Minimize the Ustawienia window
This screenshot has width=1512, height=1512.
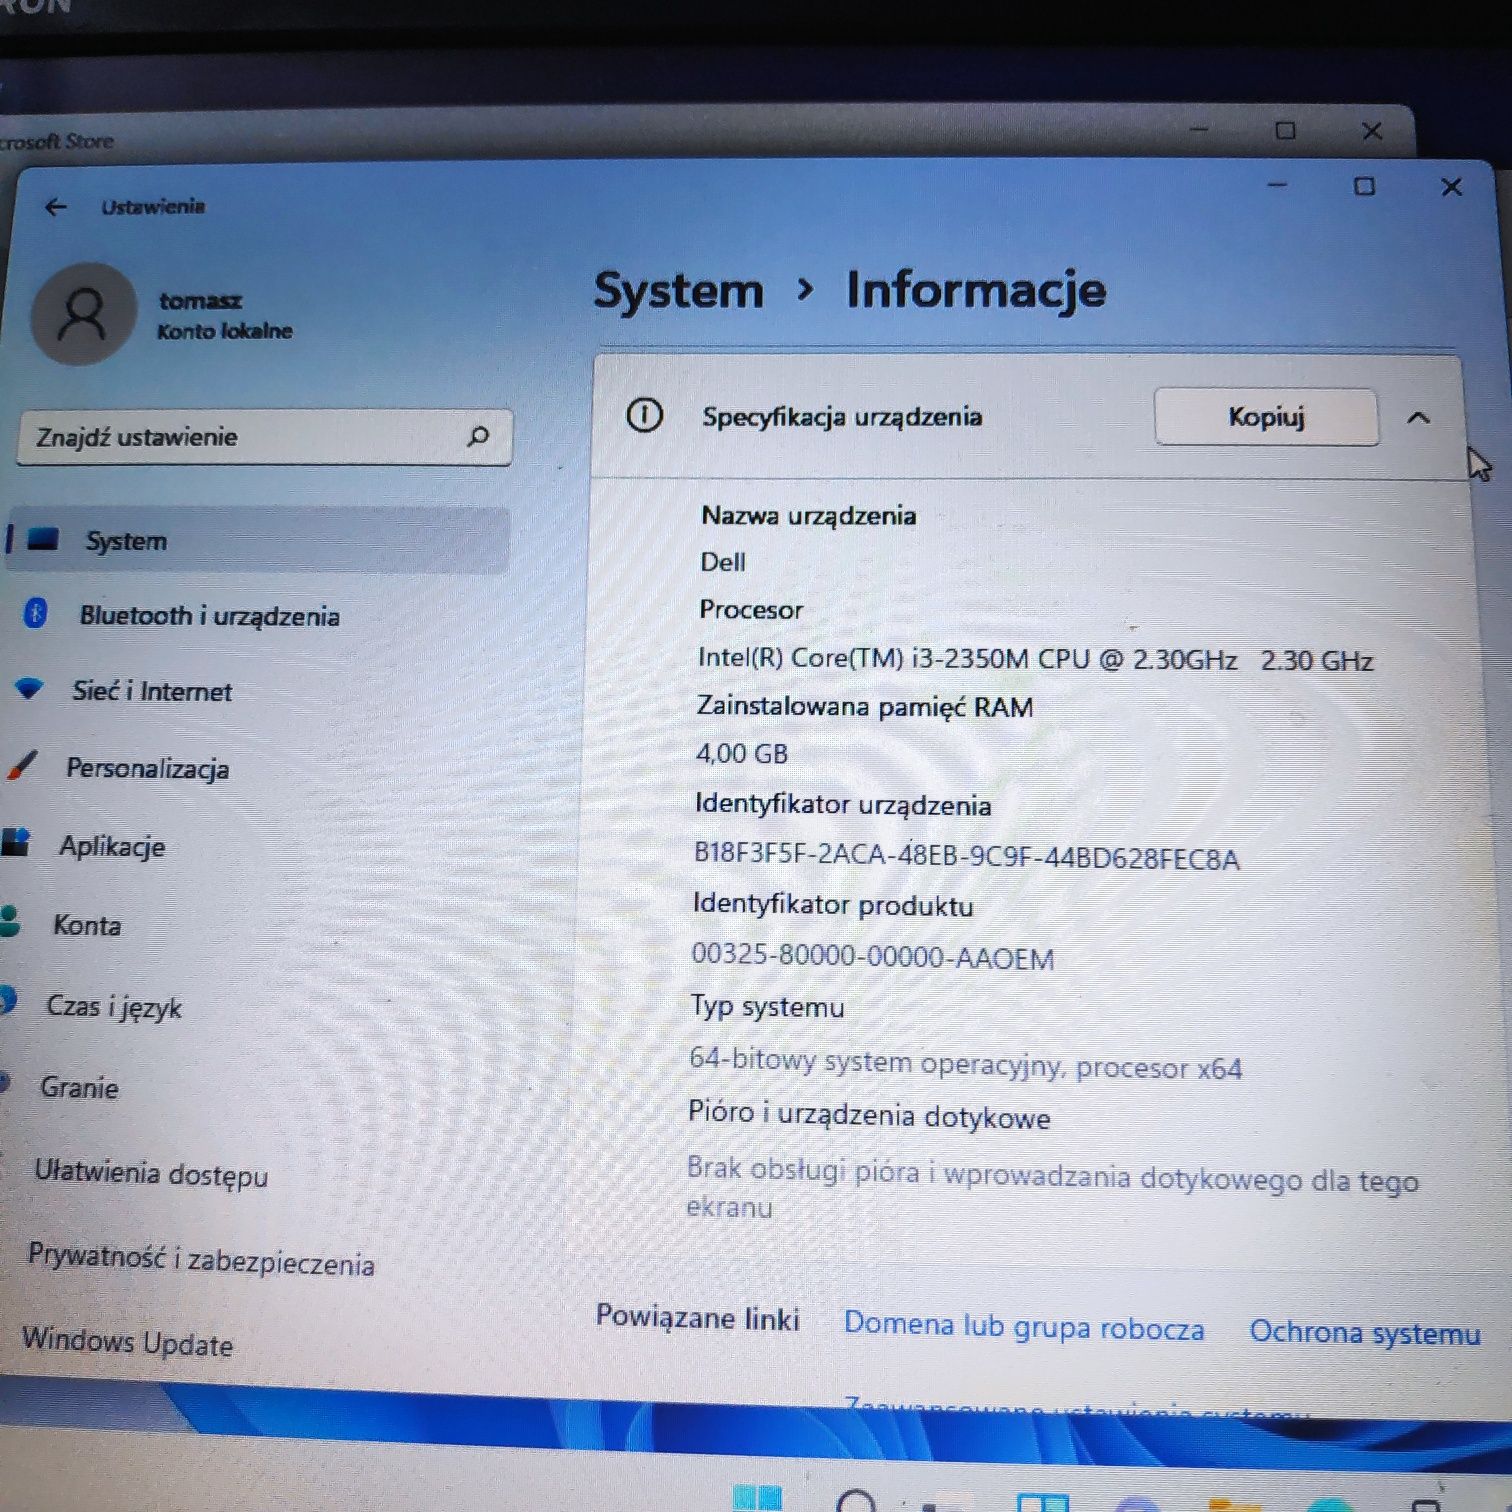[1277, 185]
